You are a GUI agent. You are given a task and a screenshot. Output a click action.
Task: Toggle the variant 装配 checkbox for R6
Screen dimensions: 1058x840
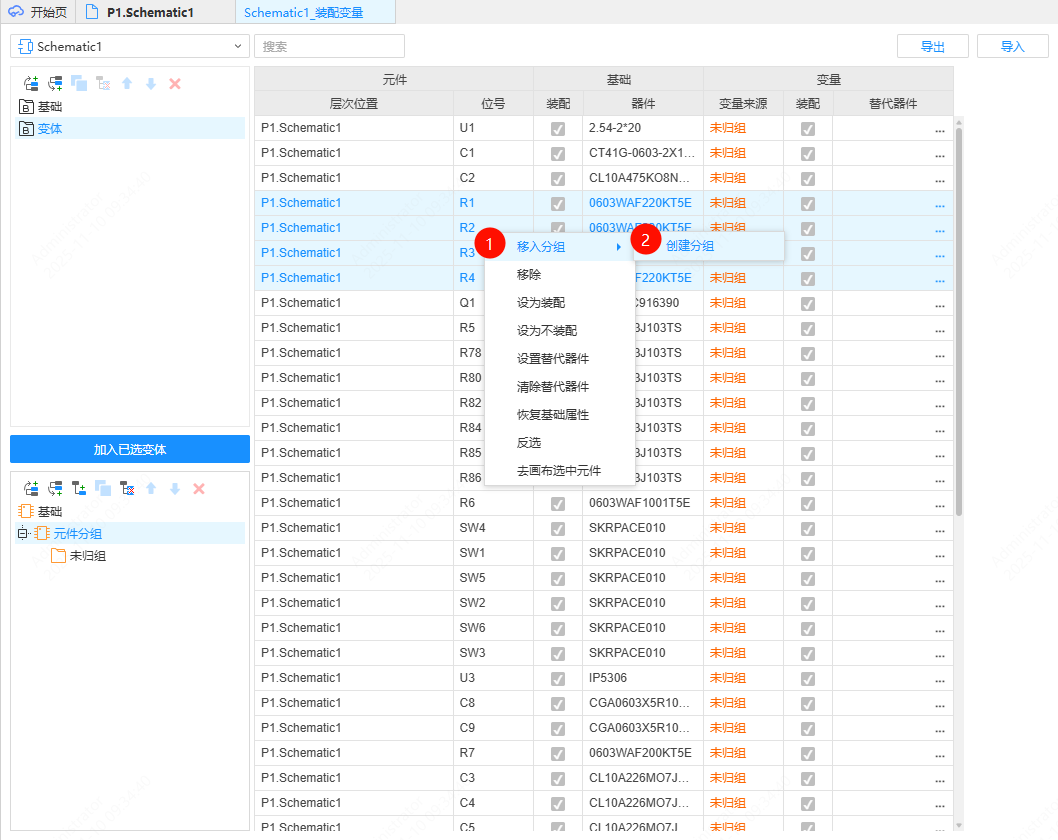tap(807, 503)
